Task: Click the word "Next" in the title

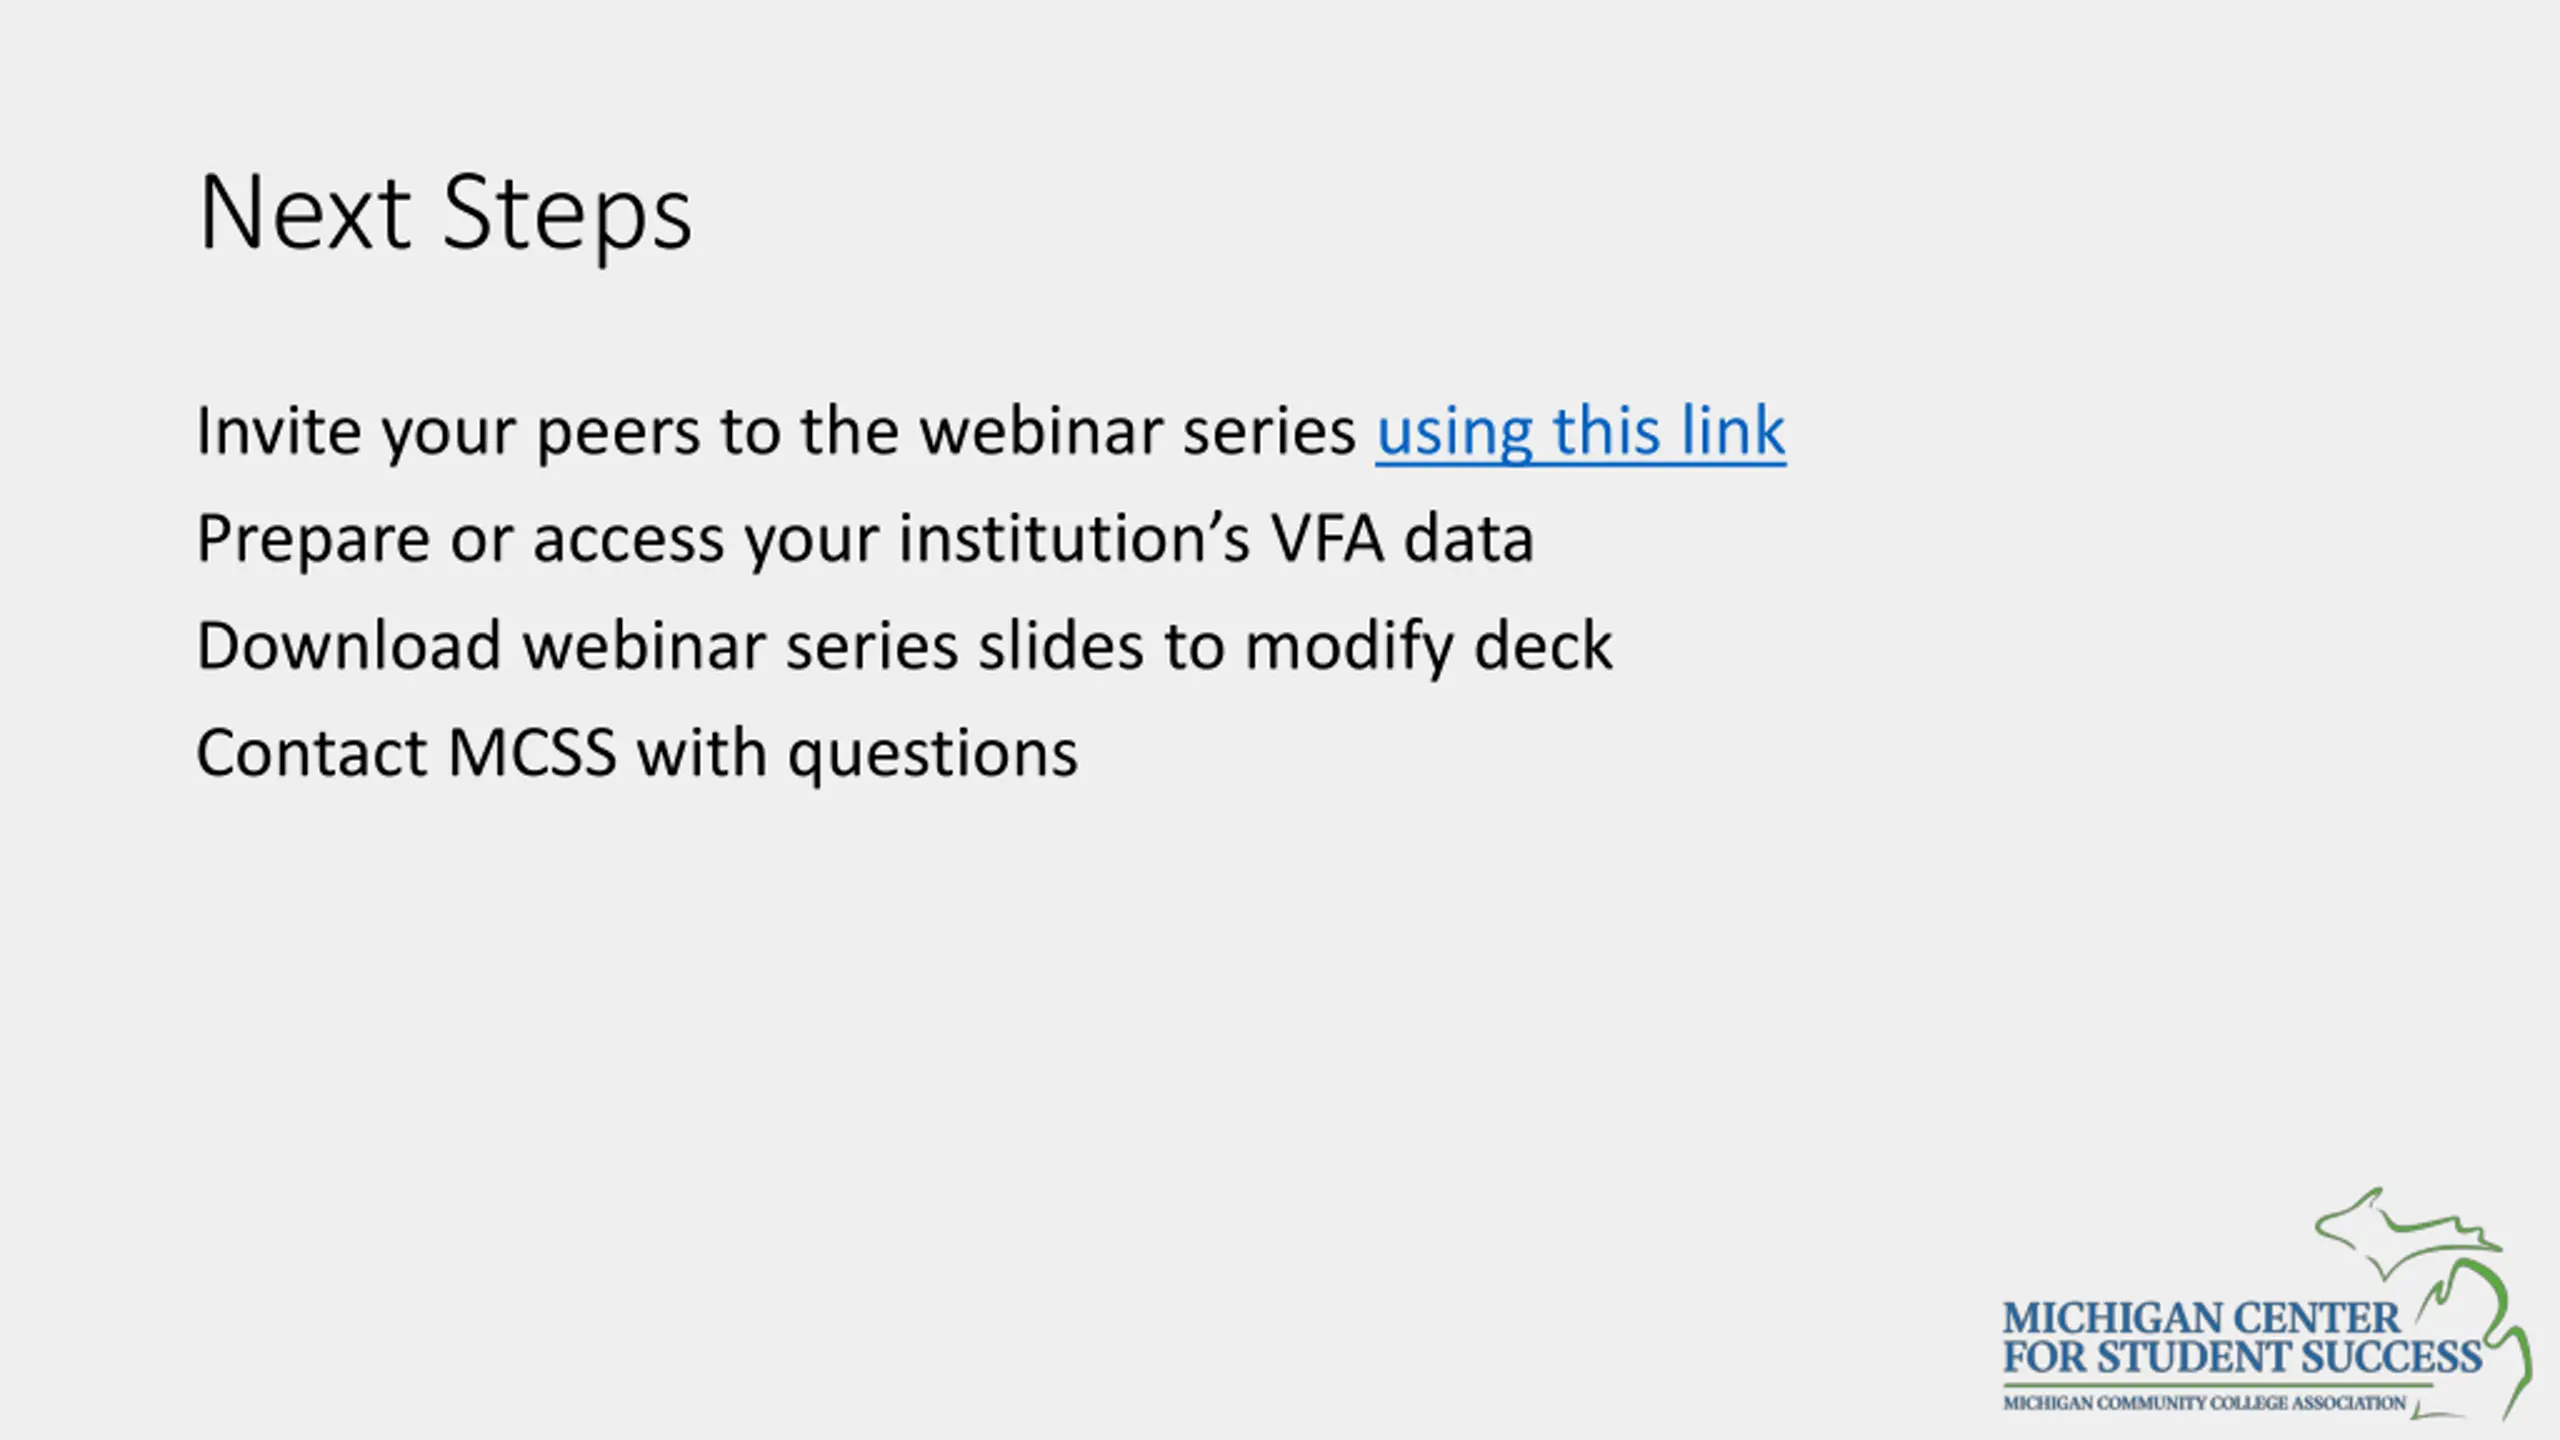Action: (x=305, y=213)
